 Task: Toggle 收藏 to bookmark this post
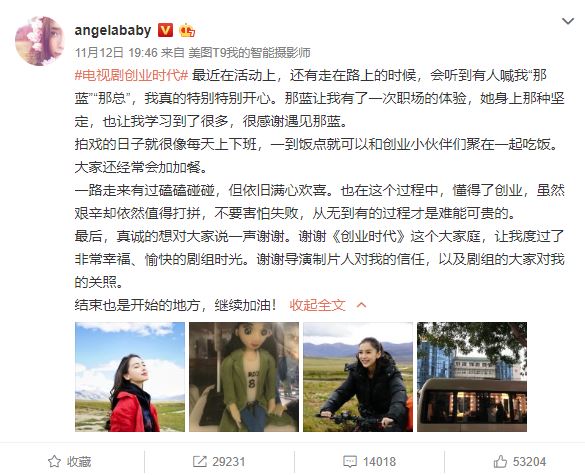point(70,462)
